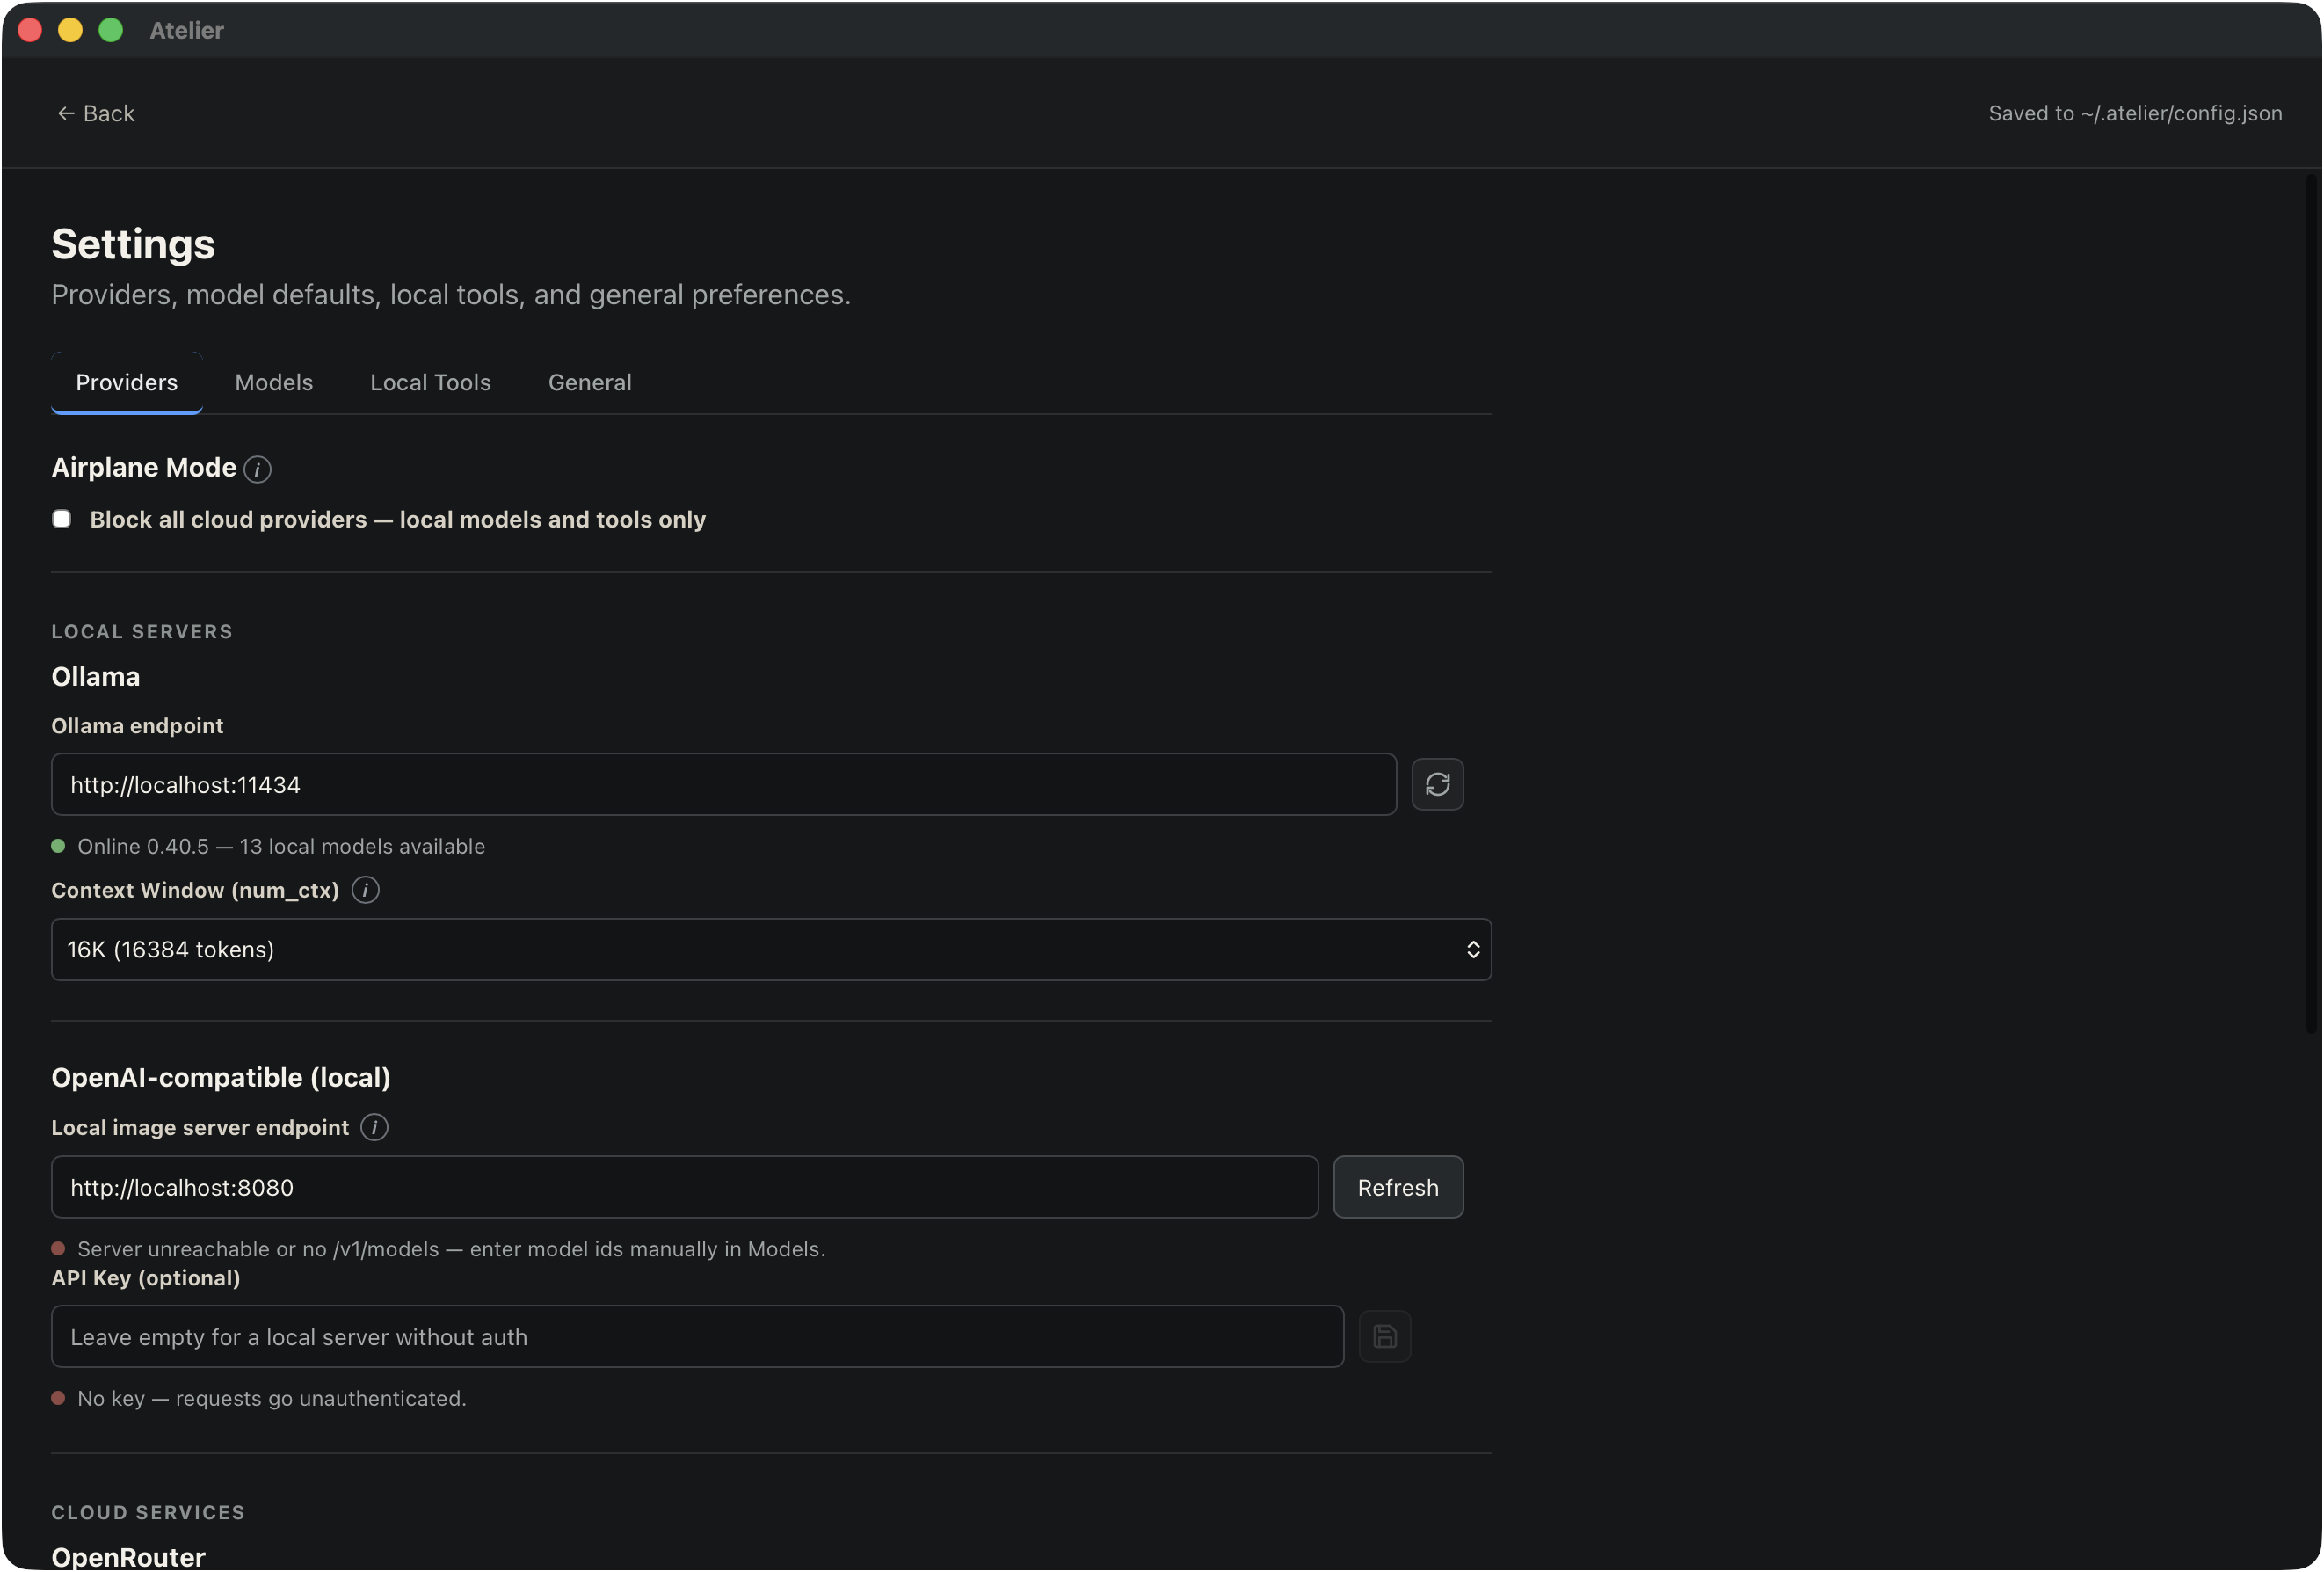This screenshot has height=1572, width=2324.
Task: Enable Block all cloud providers checkbox
Action: tap(62, 519)
